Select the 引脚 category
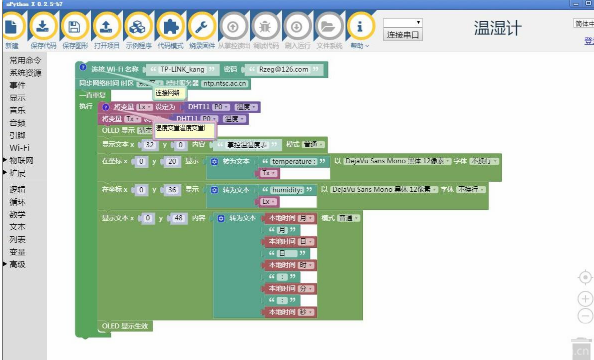Screen dimensions: 594x360 pos(17,135)
